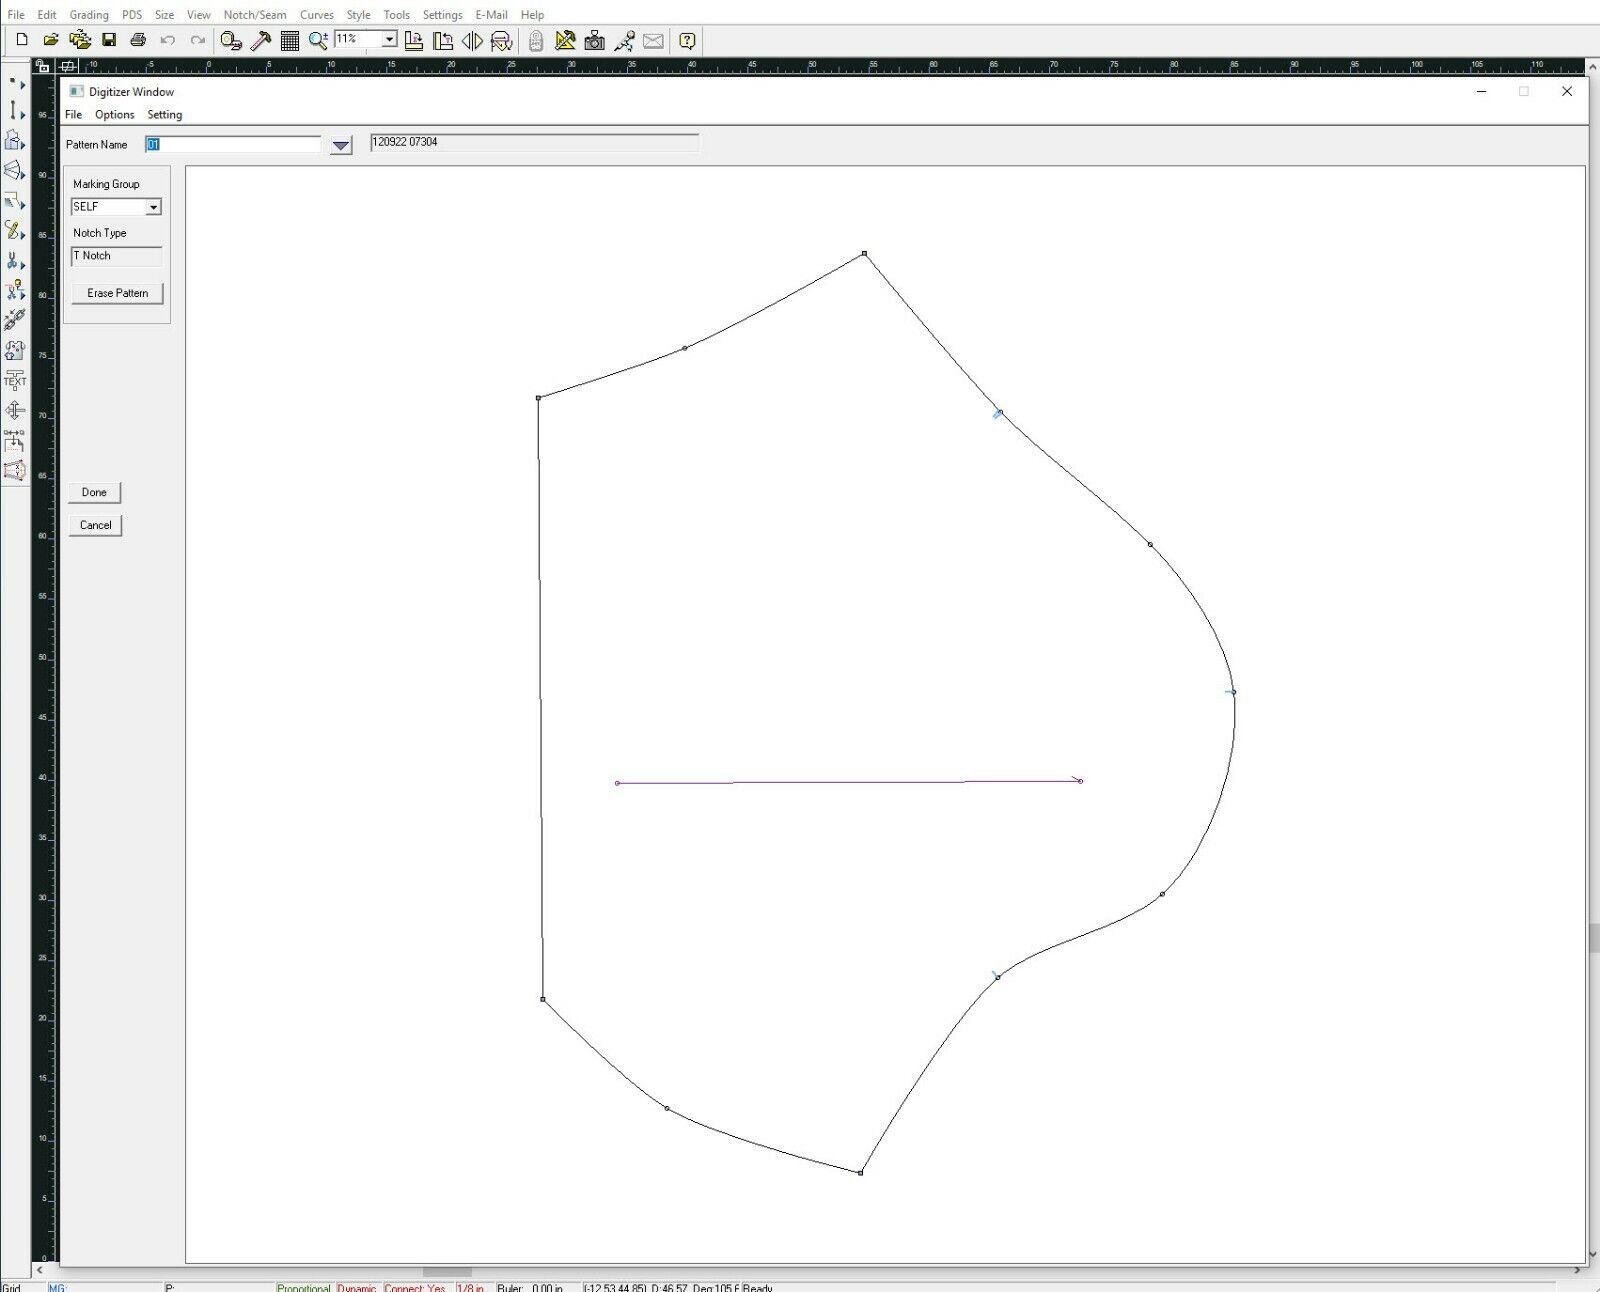Viewport: 1600px width, 1292px height.
Task: Open the Notch/Seam menu
Action: click(255, 15)
